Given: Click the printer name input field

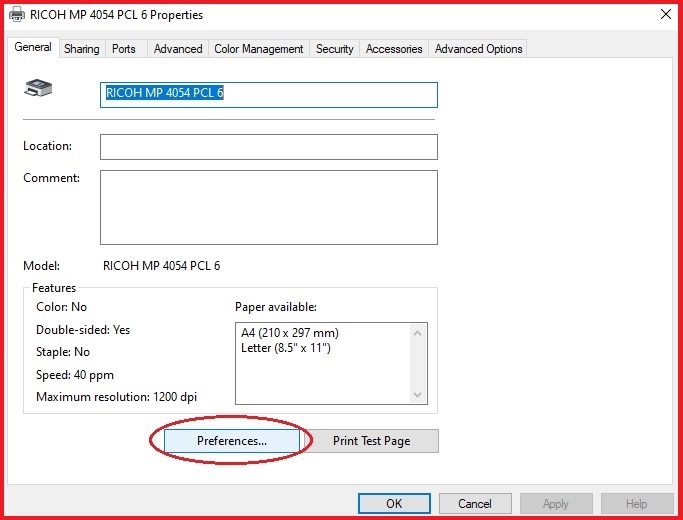Looking at the screenshot, I should pyautogui.click(x=269, y=95).
